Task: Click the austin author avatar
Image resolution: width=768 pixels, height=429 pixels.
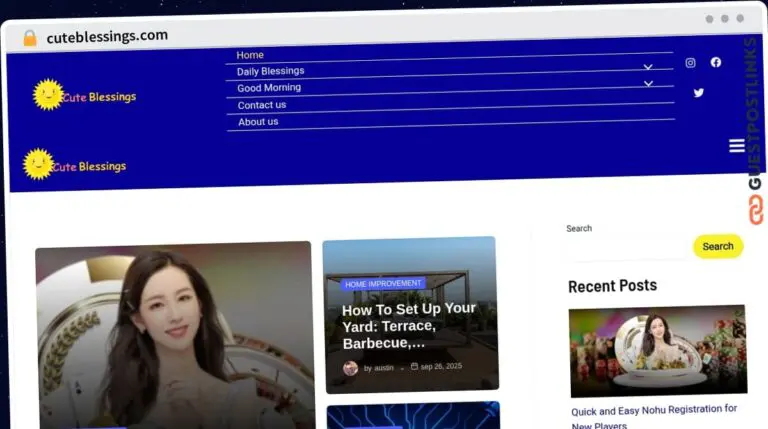Action: [x=350, y=368]
